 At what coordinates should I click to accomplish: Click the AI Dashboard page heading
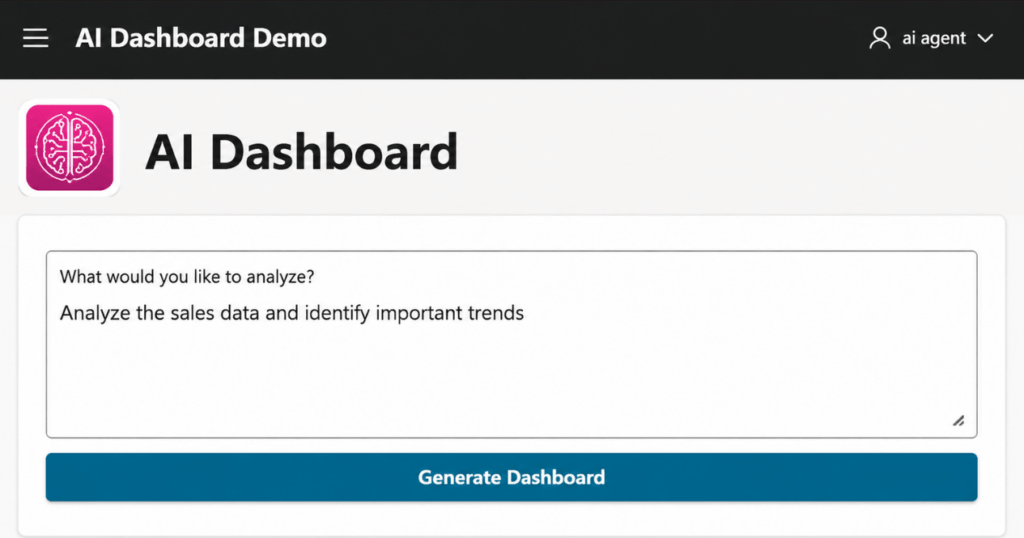point(302,151)
